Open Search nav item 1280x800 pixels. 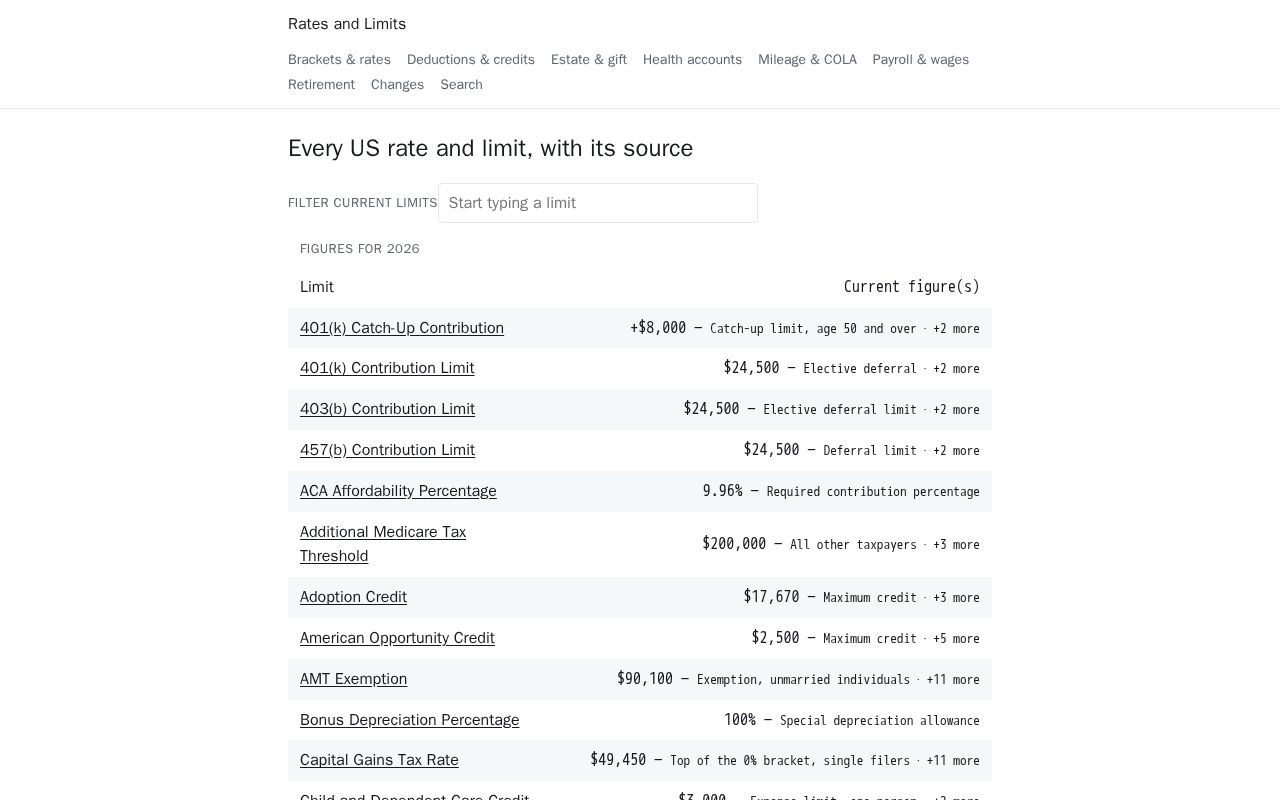pos(461,85)
